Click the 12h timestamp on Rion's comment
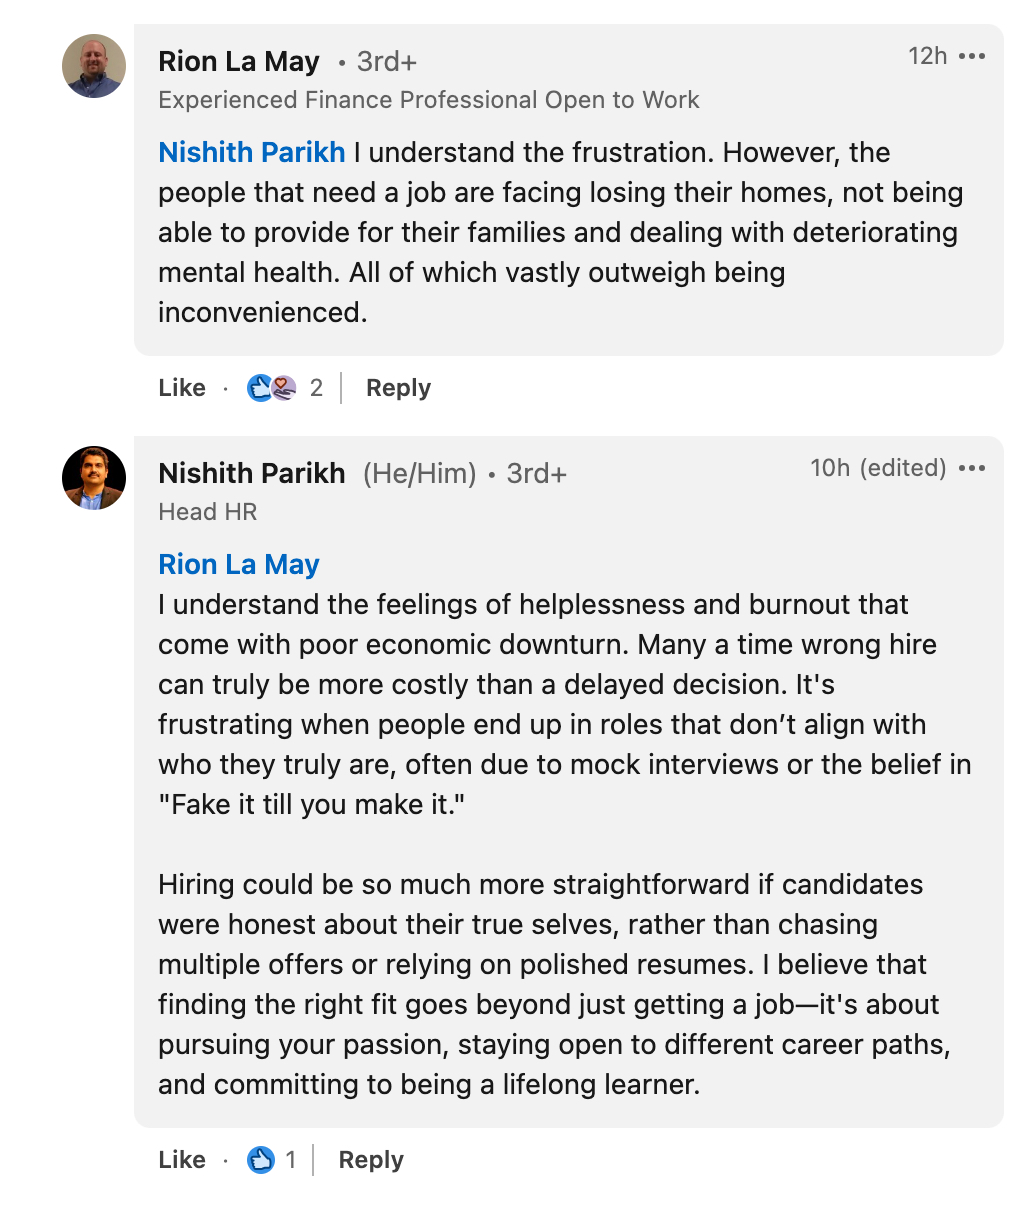The width and height of the screenshot is (1034, 1205). tap(930, 56)
